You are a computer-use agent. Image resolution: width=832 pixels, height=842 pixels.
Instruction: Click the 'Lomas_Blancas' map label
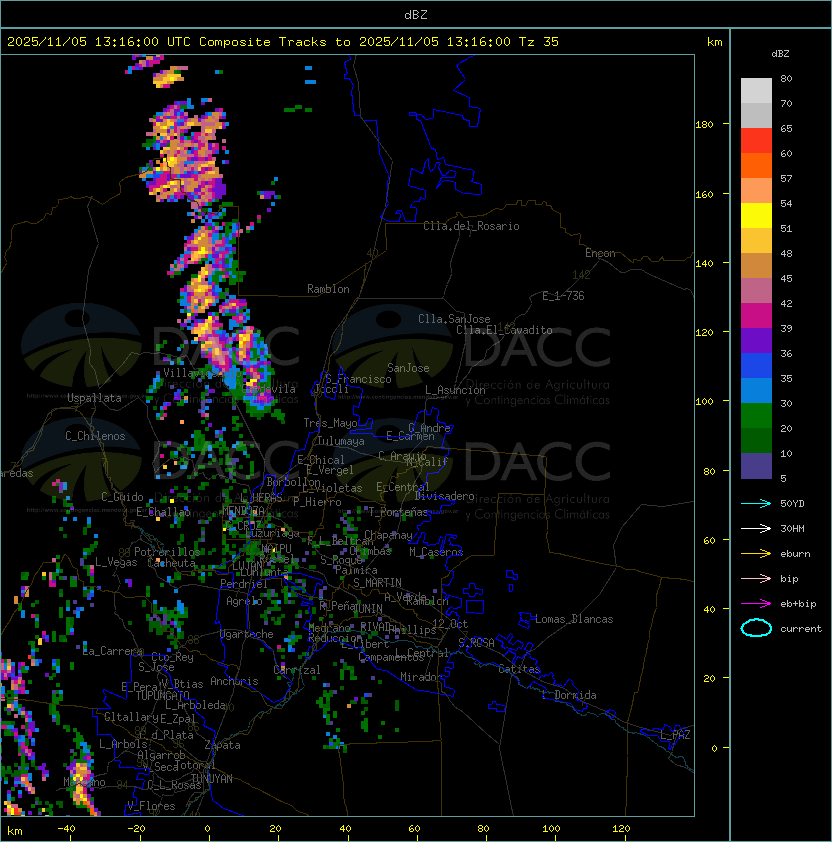pyautogui.click(x=574, y=619)
